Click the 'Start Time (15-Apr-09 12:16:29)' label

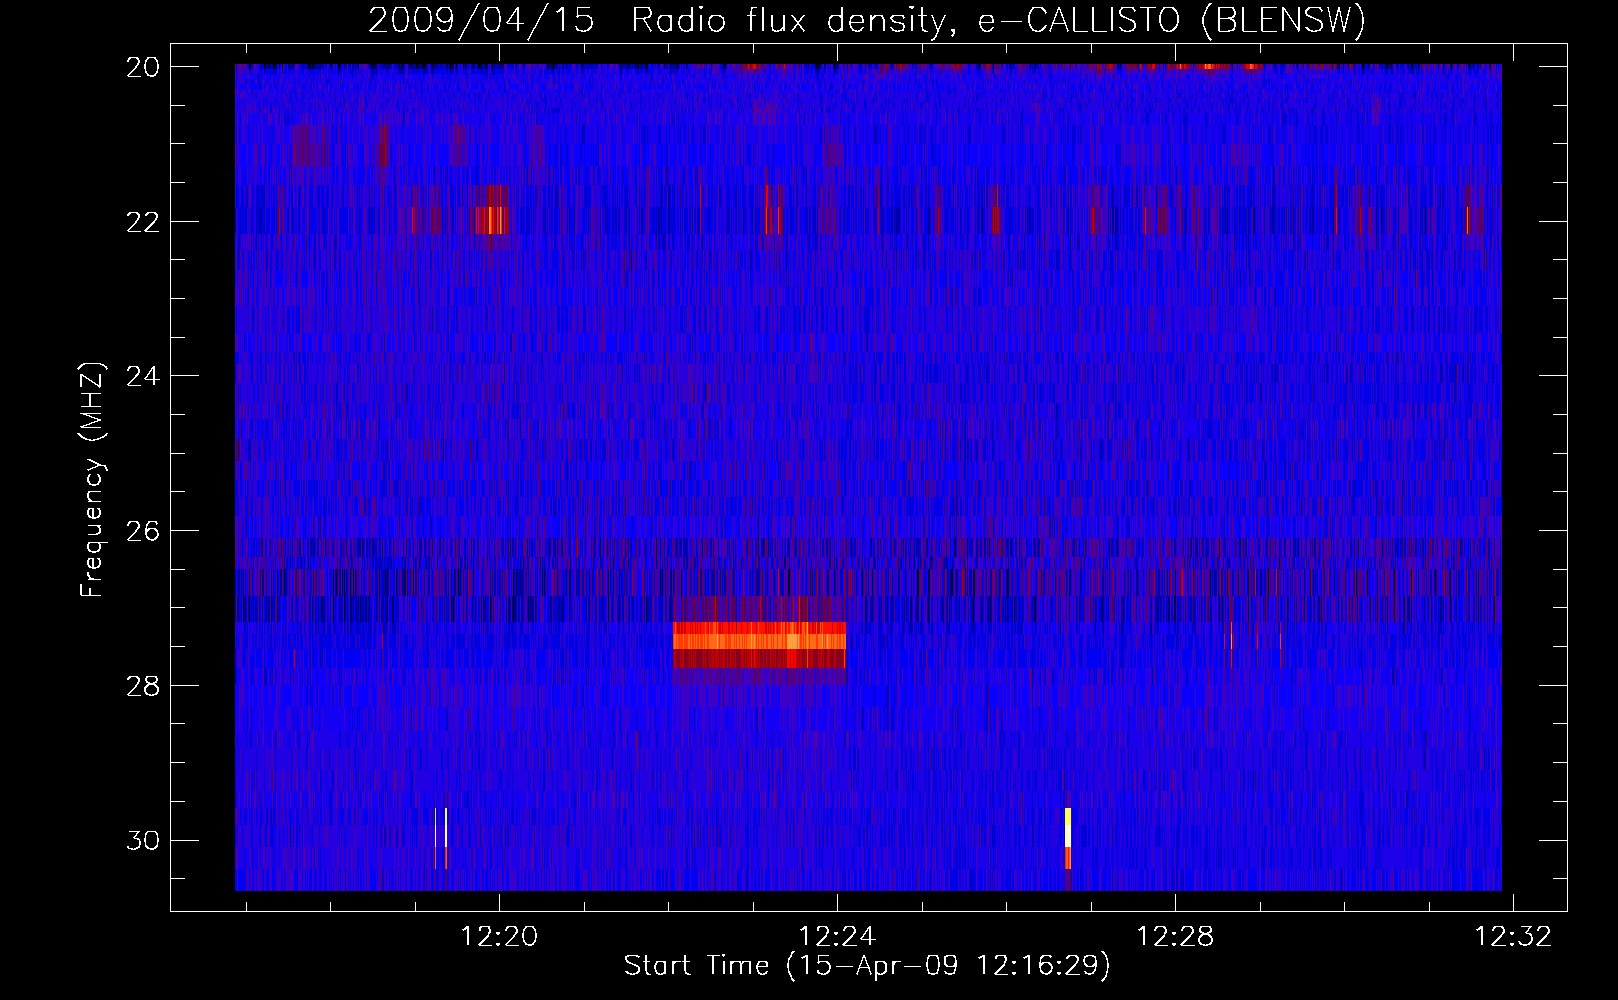[868, 966]
